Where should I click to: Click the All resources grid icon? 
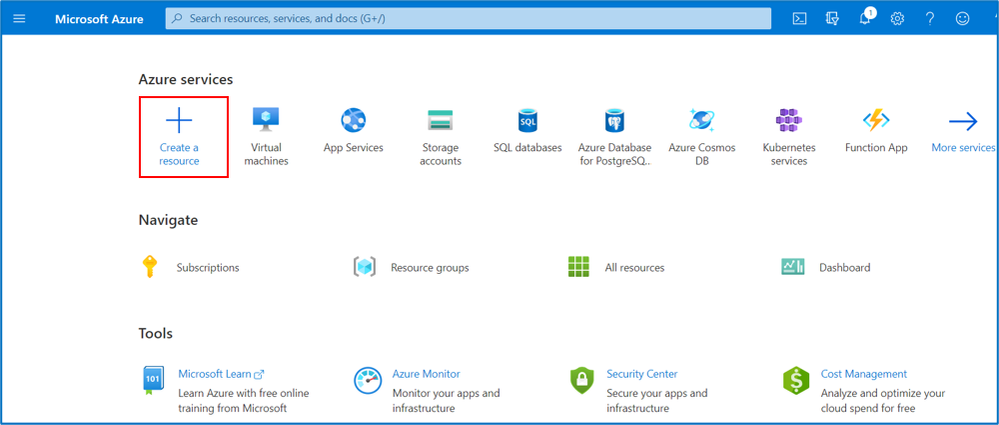tap(579, 266)
